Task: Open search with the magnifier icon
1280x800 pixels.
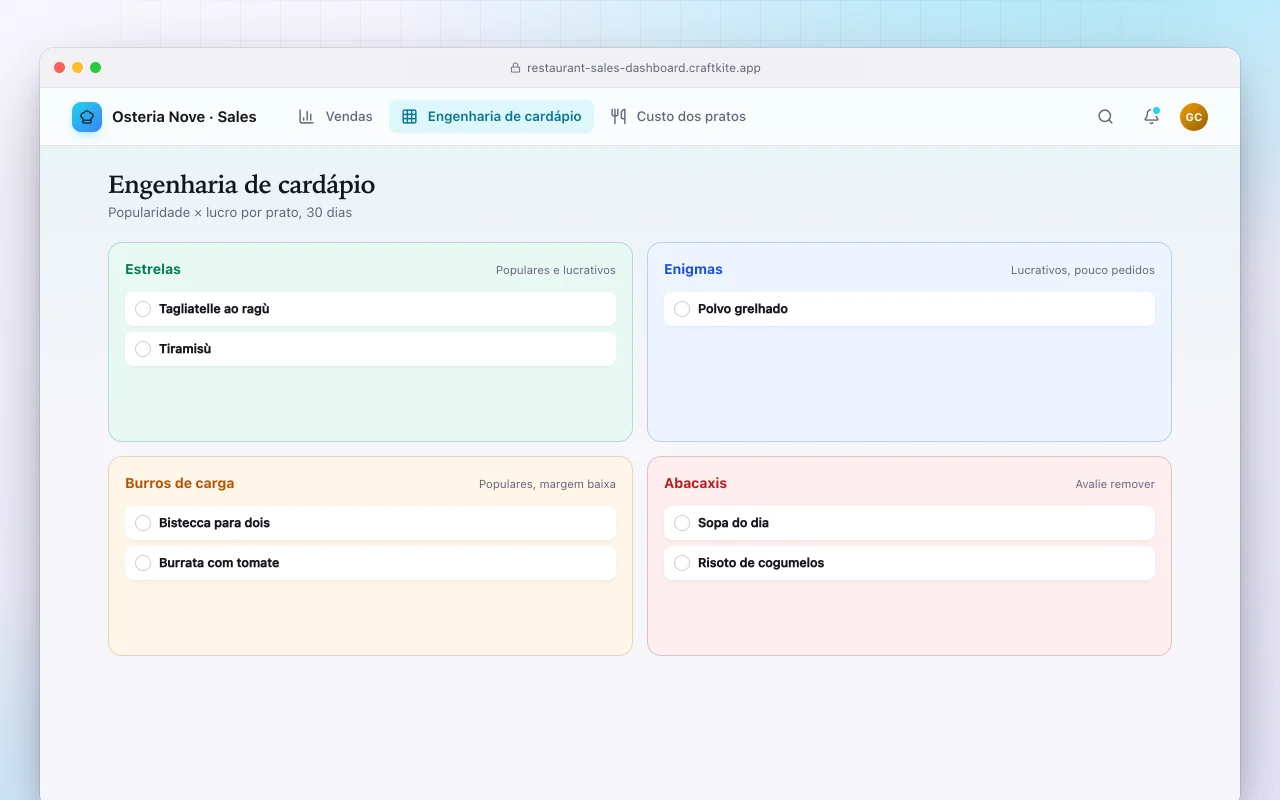Action: pyautogui.click(x=1105, y=117)
